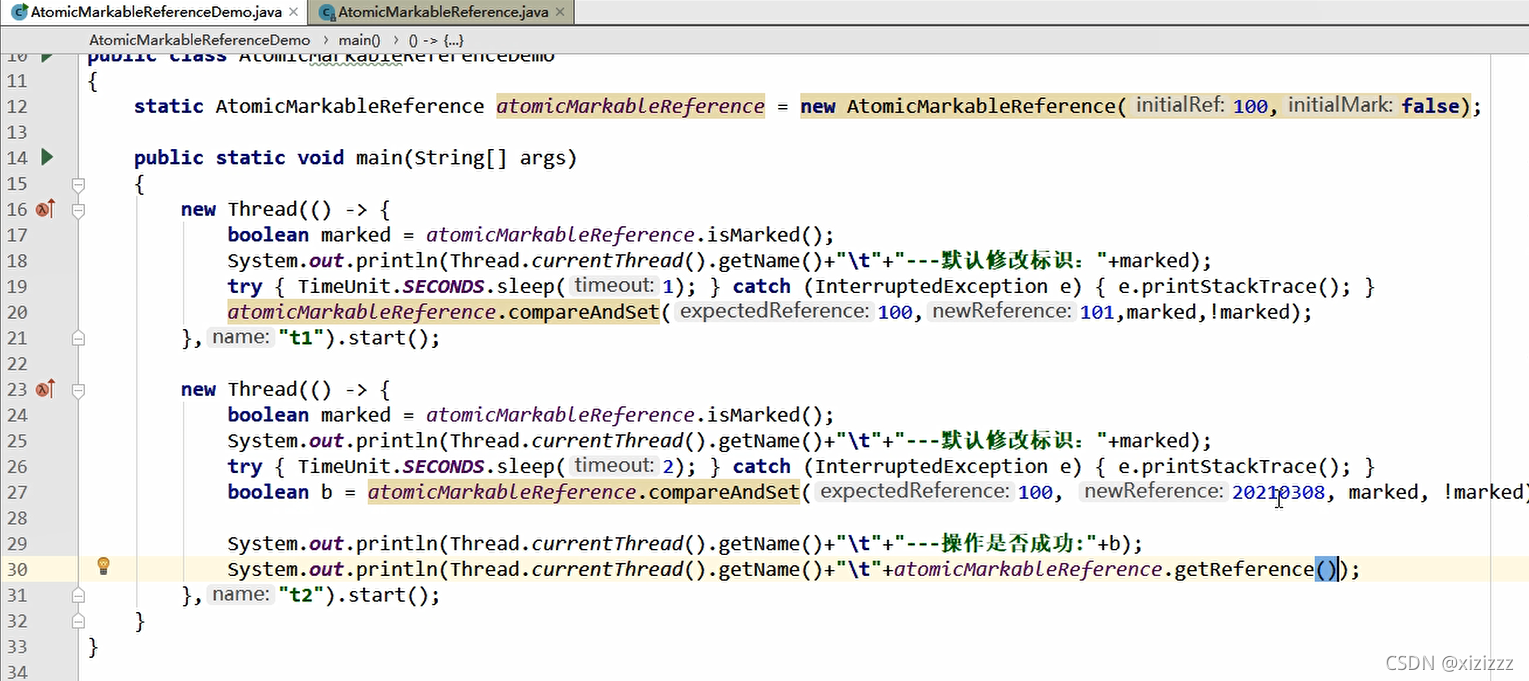Screen dimensions: 1529x681
Task: Select the AtomicMarkableReferenceDemo.java tab
Action: (156, 13)
